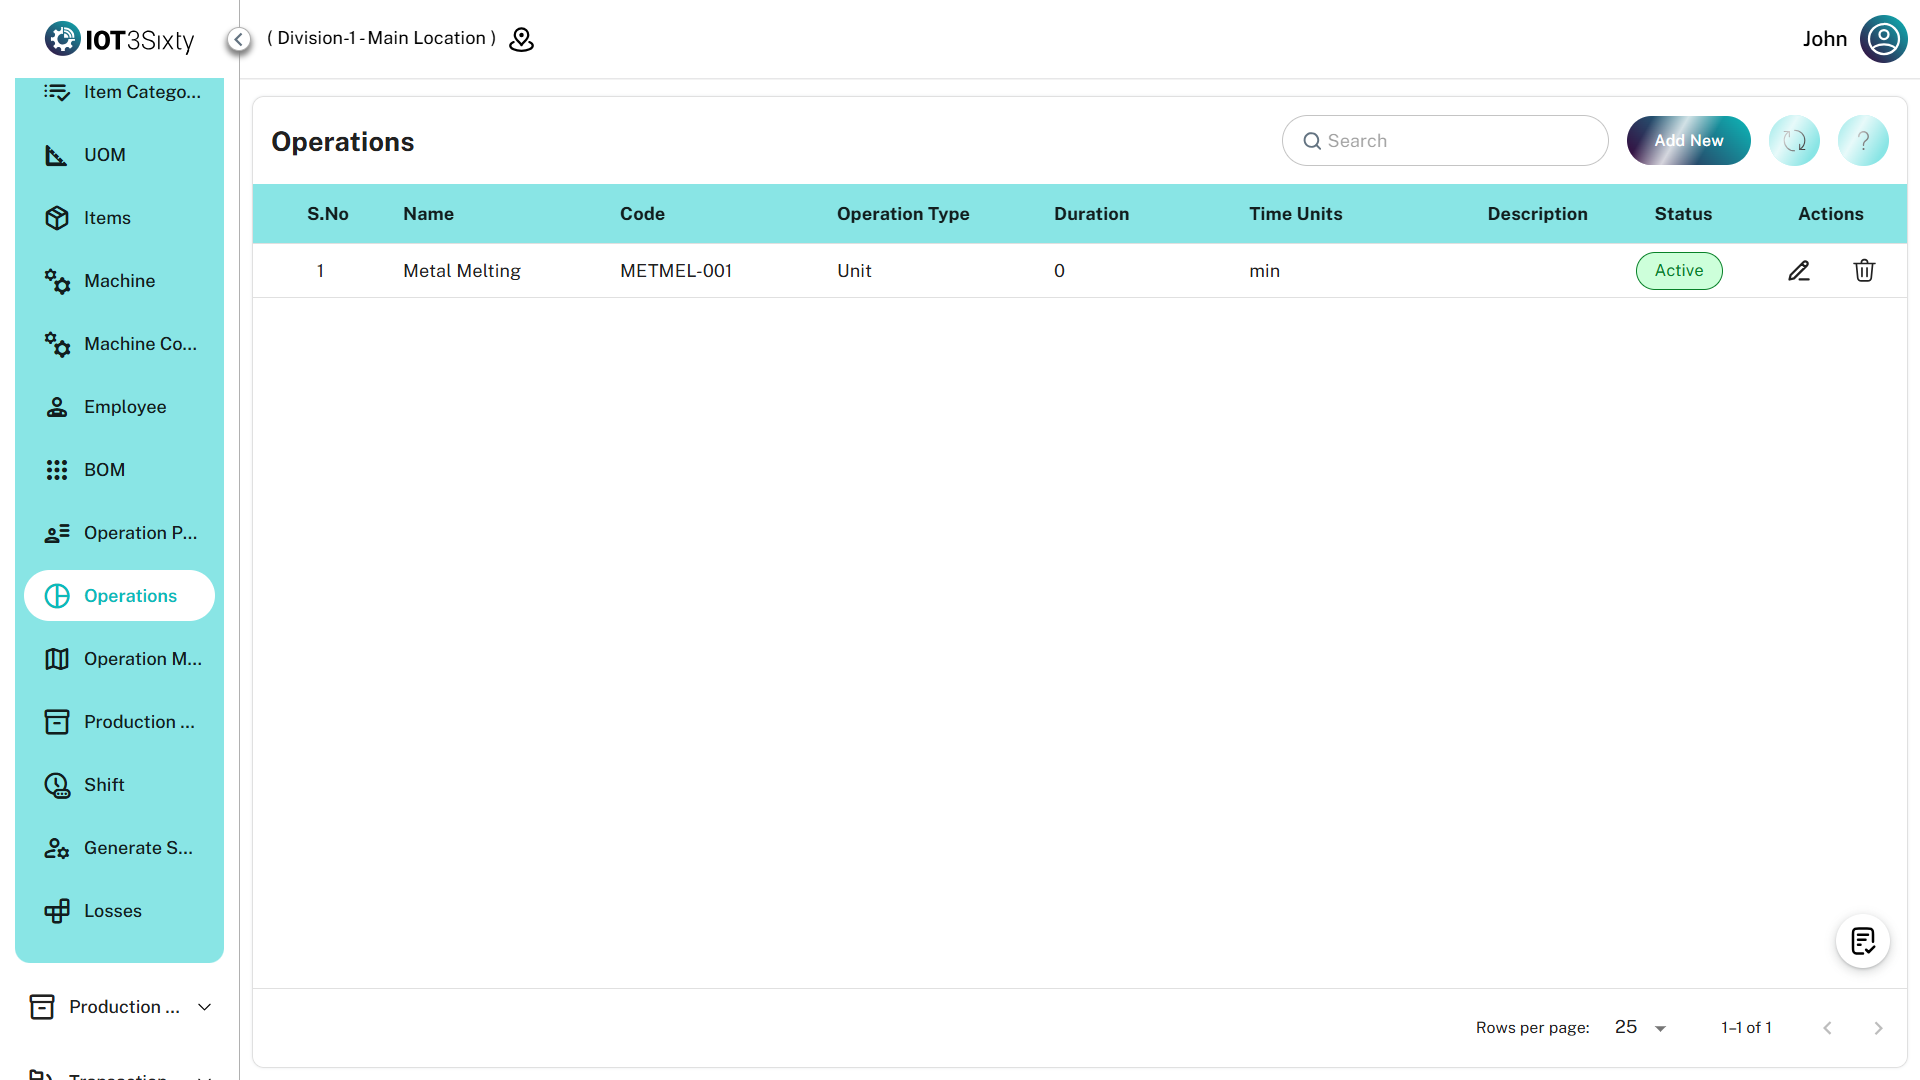The width and height of the screenshot is (1920, 1080).
Task: Click the delete trash icon for Metal Melting
Action: pyautogui.click(x=1864, y=271)
